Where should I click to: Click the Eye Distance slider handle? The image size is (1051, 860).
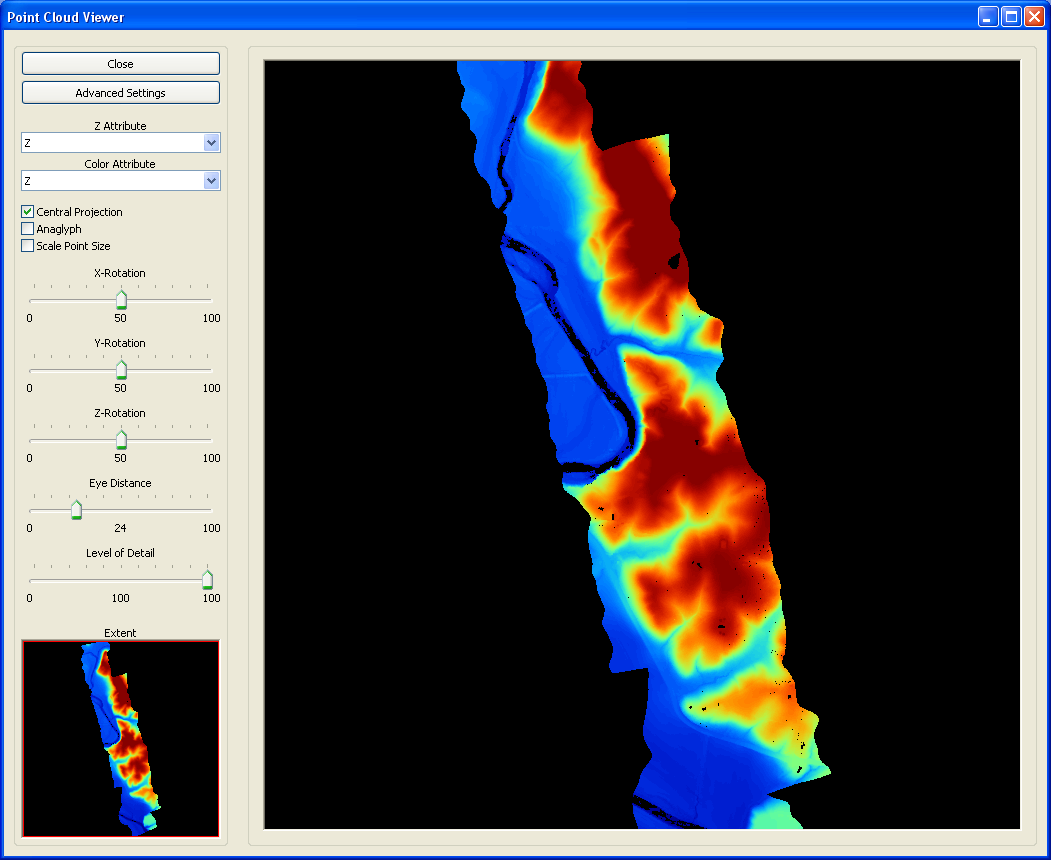click(77, 509)
